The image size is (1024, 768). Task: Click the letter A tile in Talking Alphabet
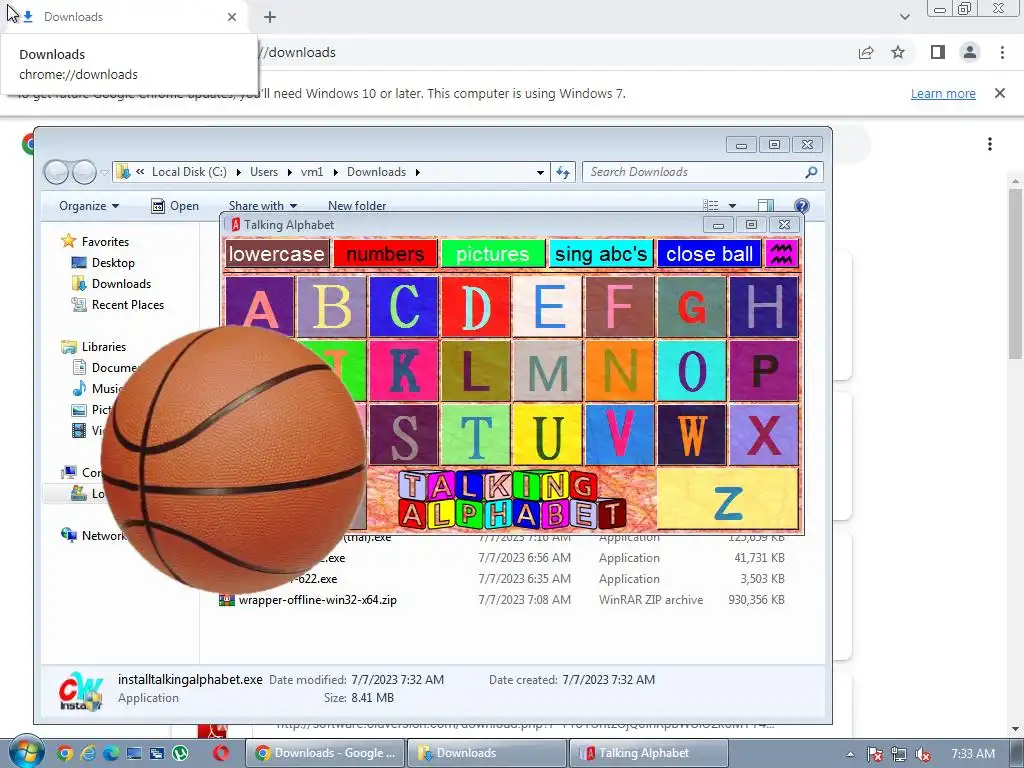click(x=259, y=306)
